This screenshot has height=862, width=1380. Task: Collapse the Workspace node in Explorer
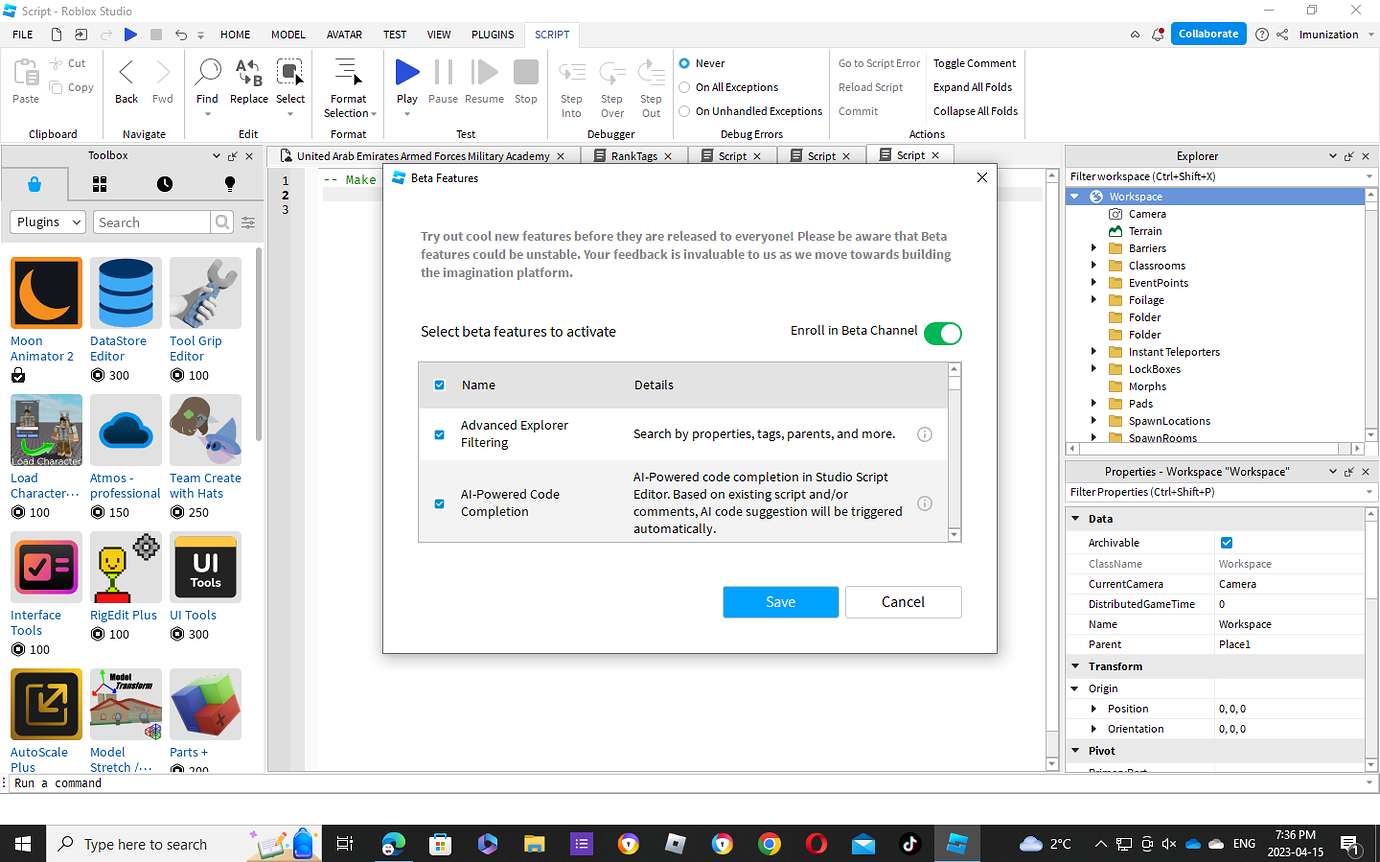pyautogui.click(x=1075, y=197)
